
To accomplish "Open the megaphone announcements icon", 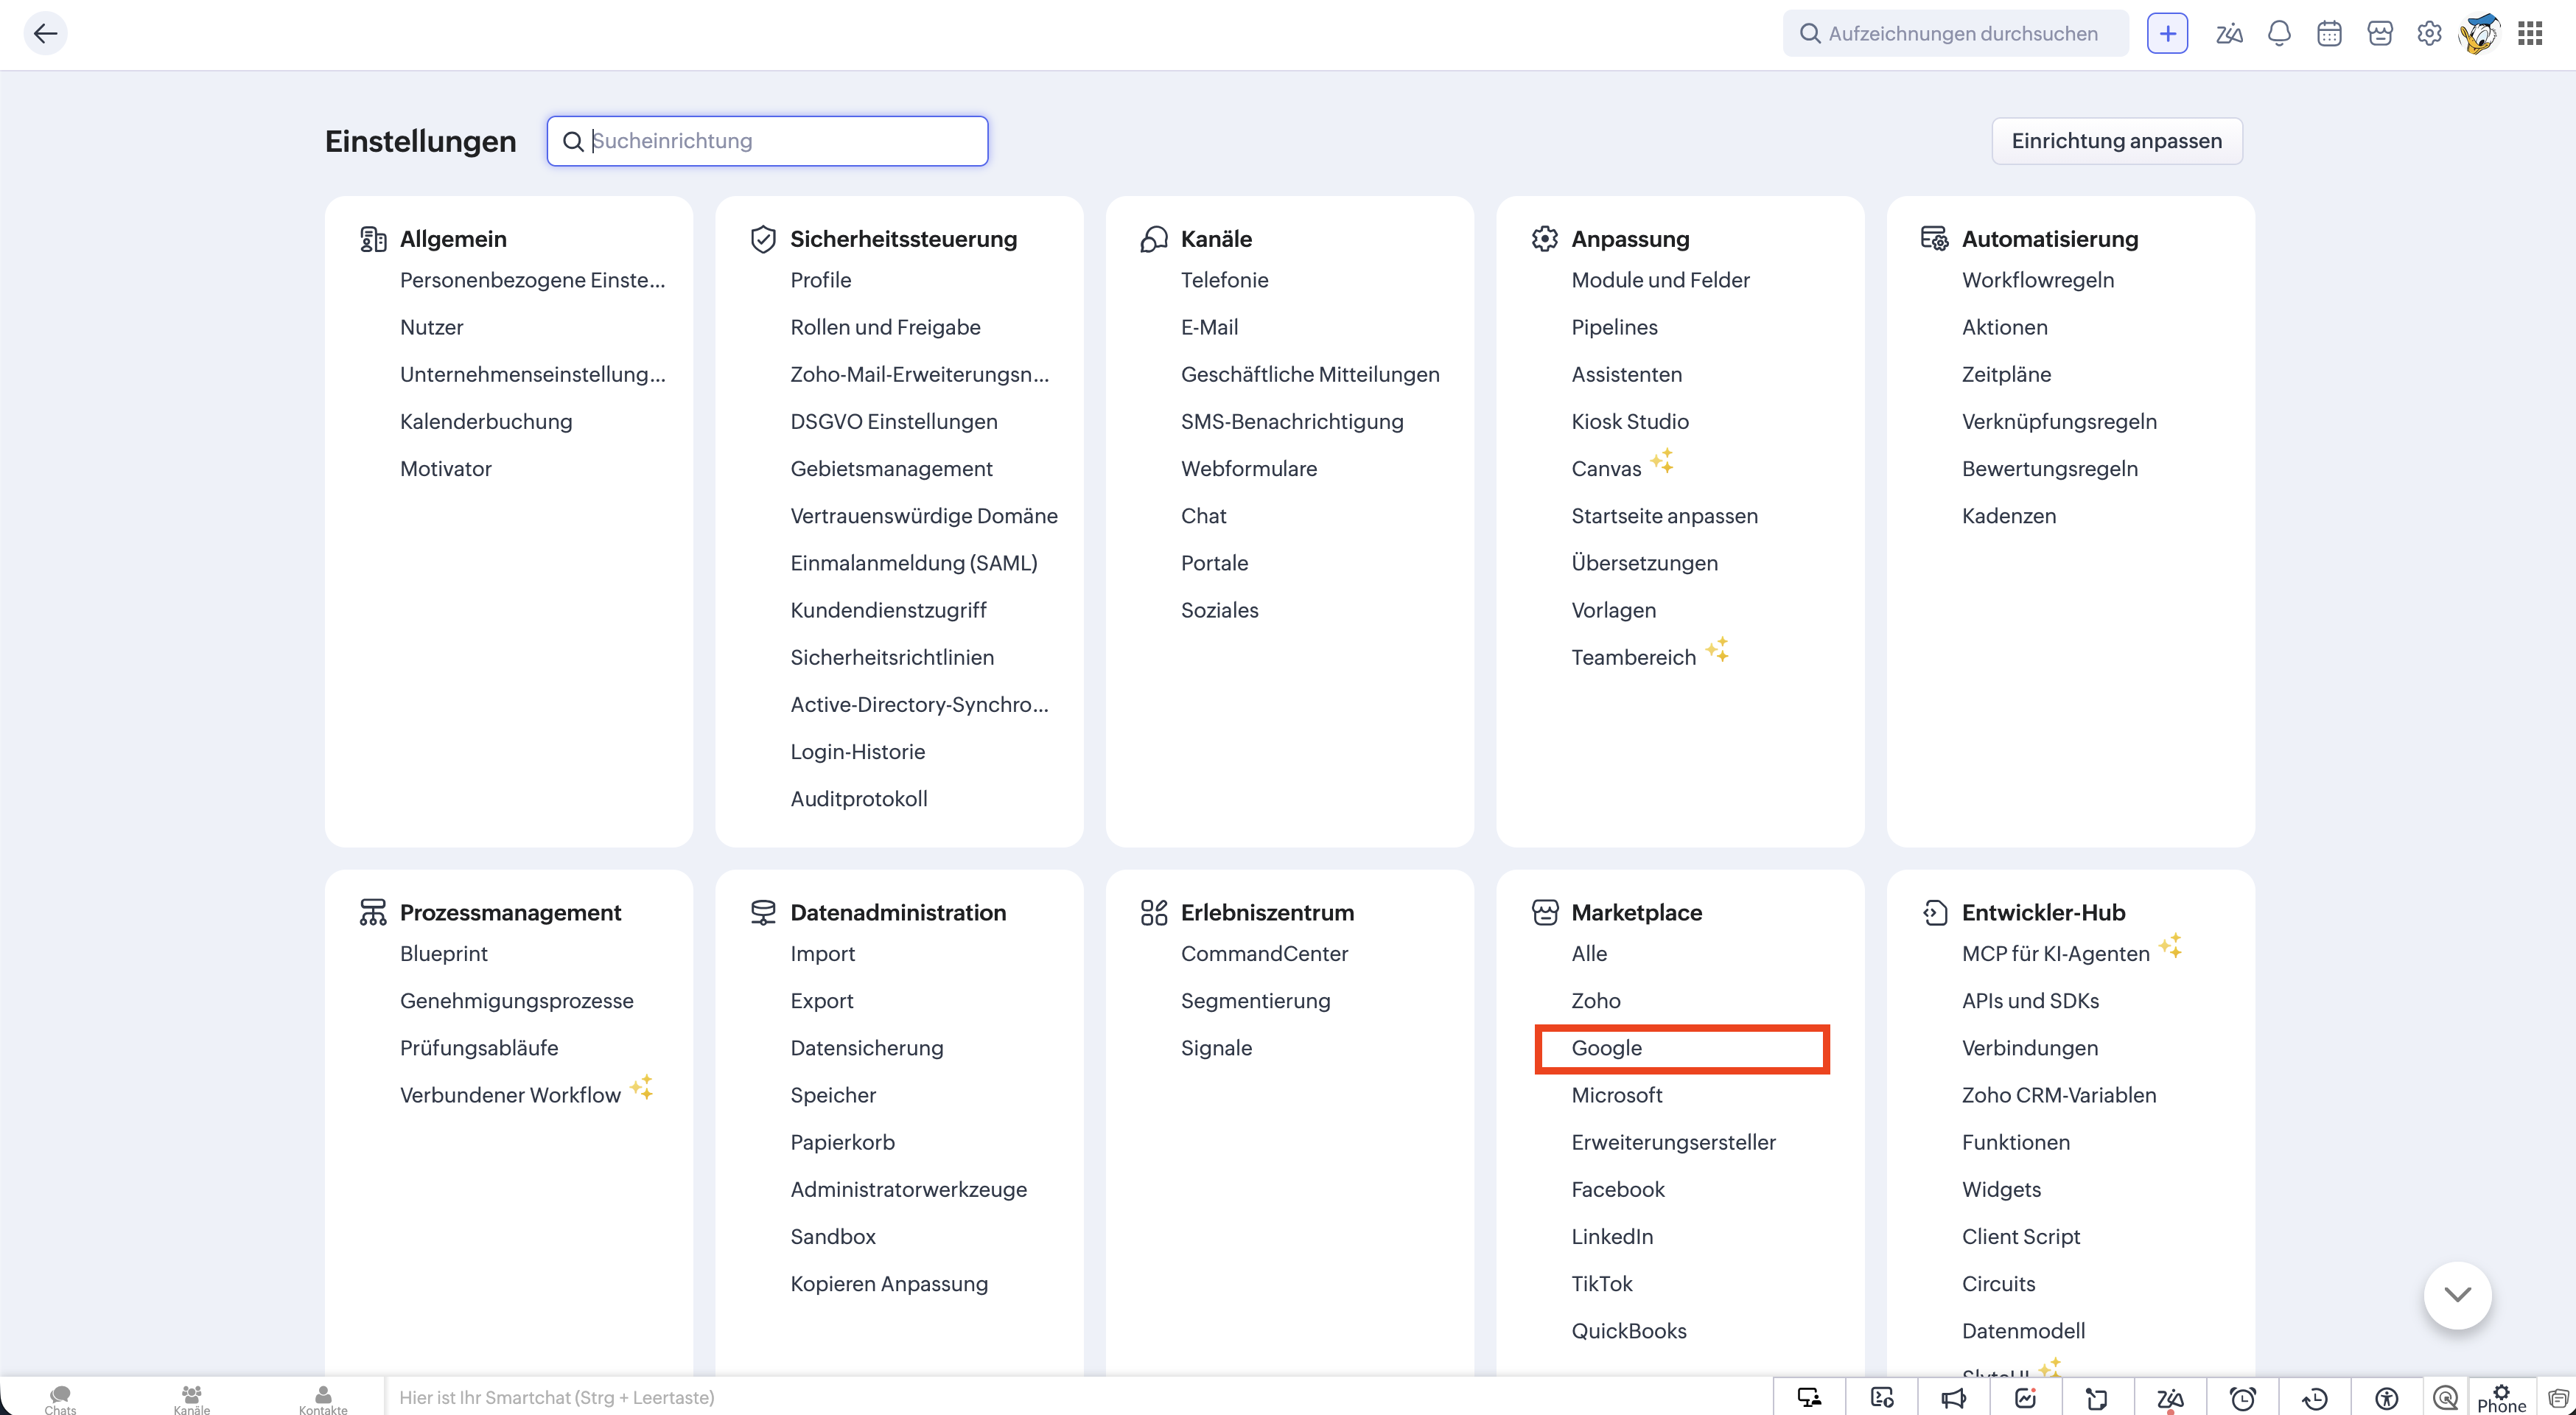I will click(x=1953, y=1397).
